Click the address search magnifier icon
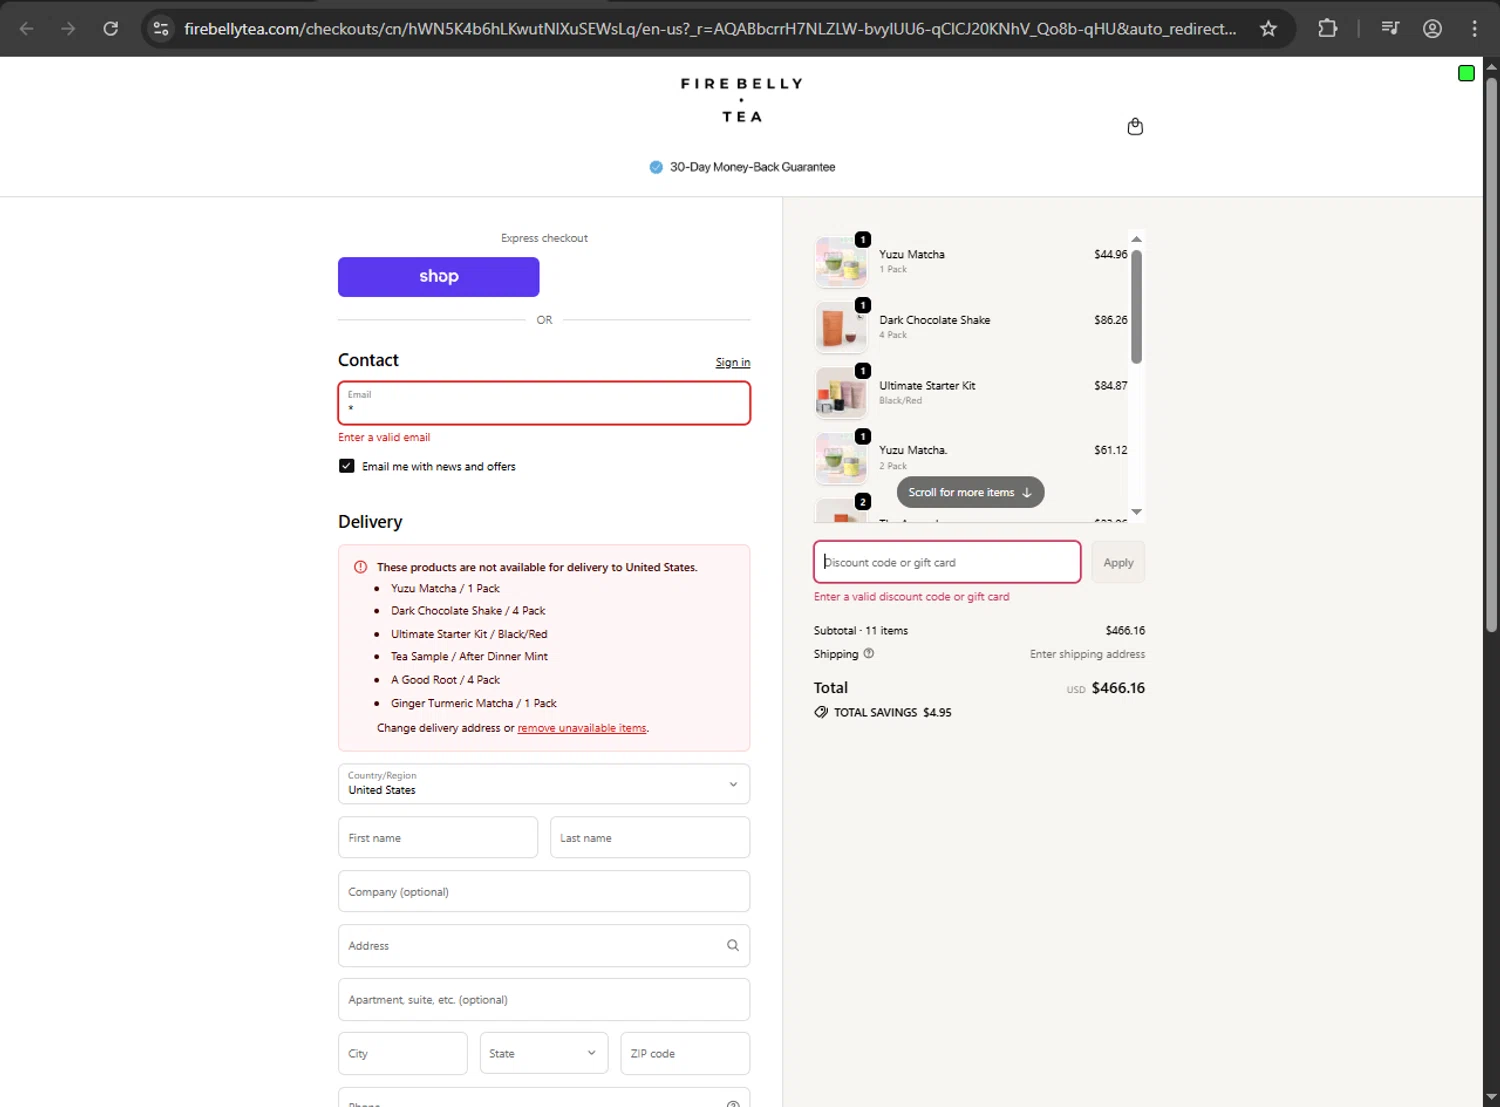The image size is (1500, 1107). click(733, 945)
